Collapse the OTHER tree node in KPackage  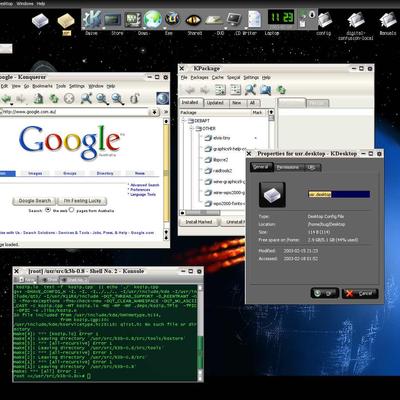pos(192,128)
